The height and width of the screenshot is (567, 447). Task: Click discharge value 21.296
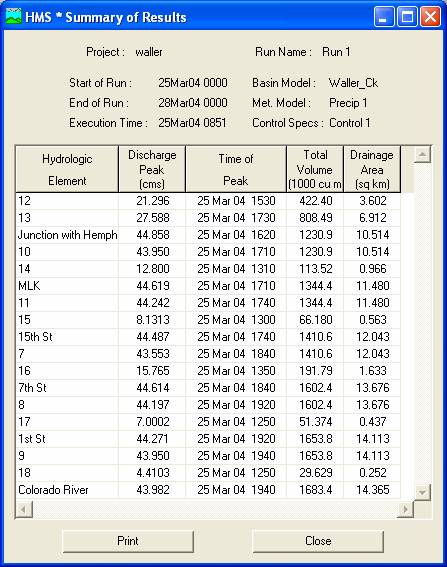coord(153,201)
